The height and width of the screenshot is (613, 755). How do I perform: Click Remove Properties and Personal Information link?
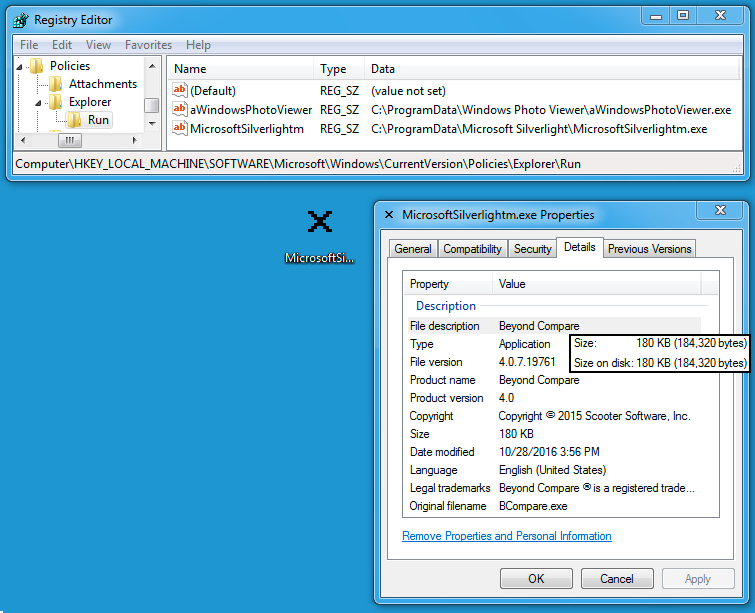(x=507, y=536)
